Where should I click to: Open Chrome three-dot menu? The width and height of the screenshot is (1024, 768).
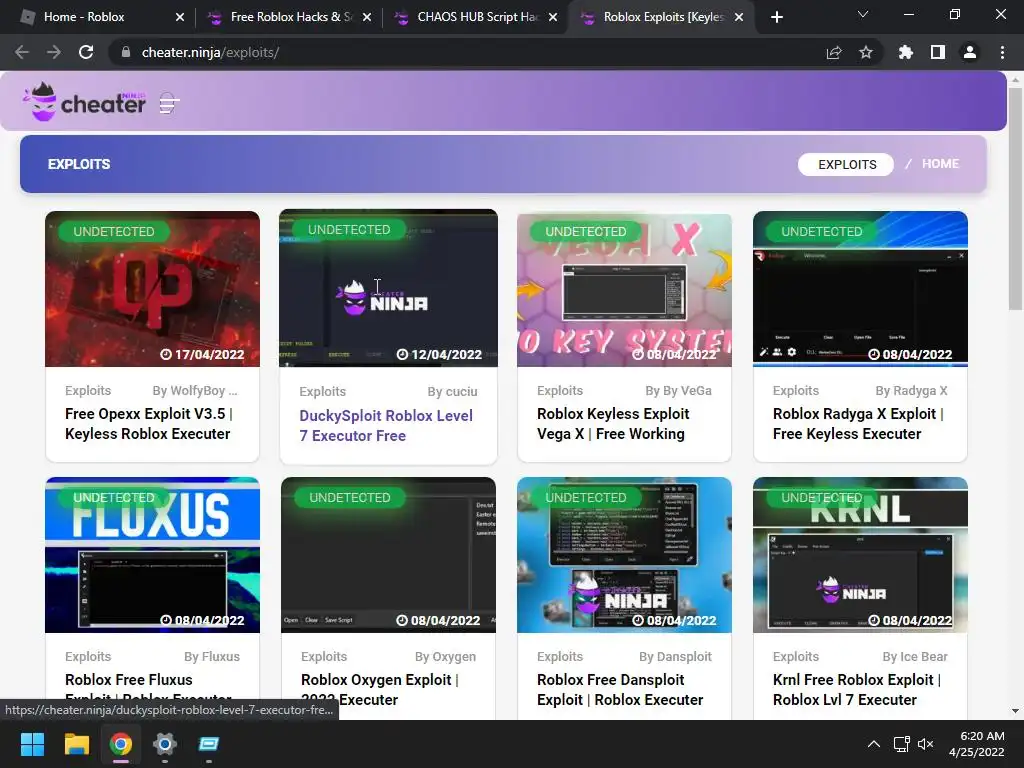coord(1002,52)
